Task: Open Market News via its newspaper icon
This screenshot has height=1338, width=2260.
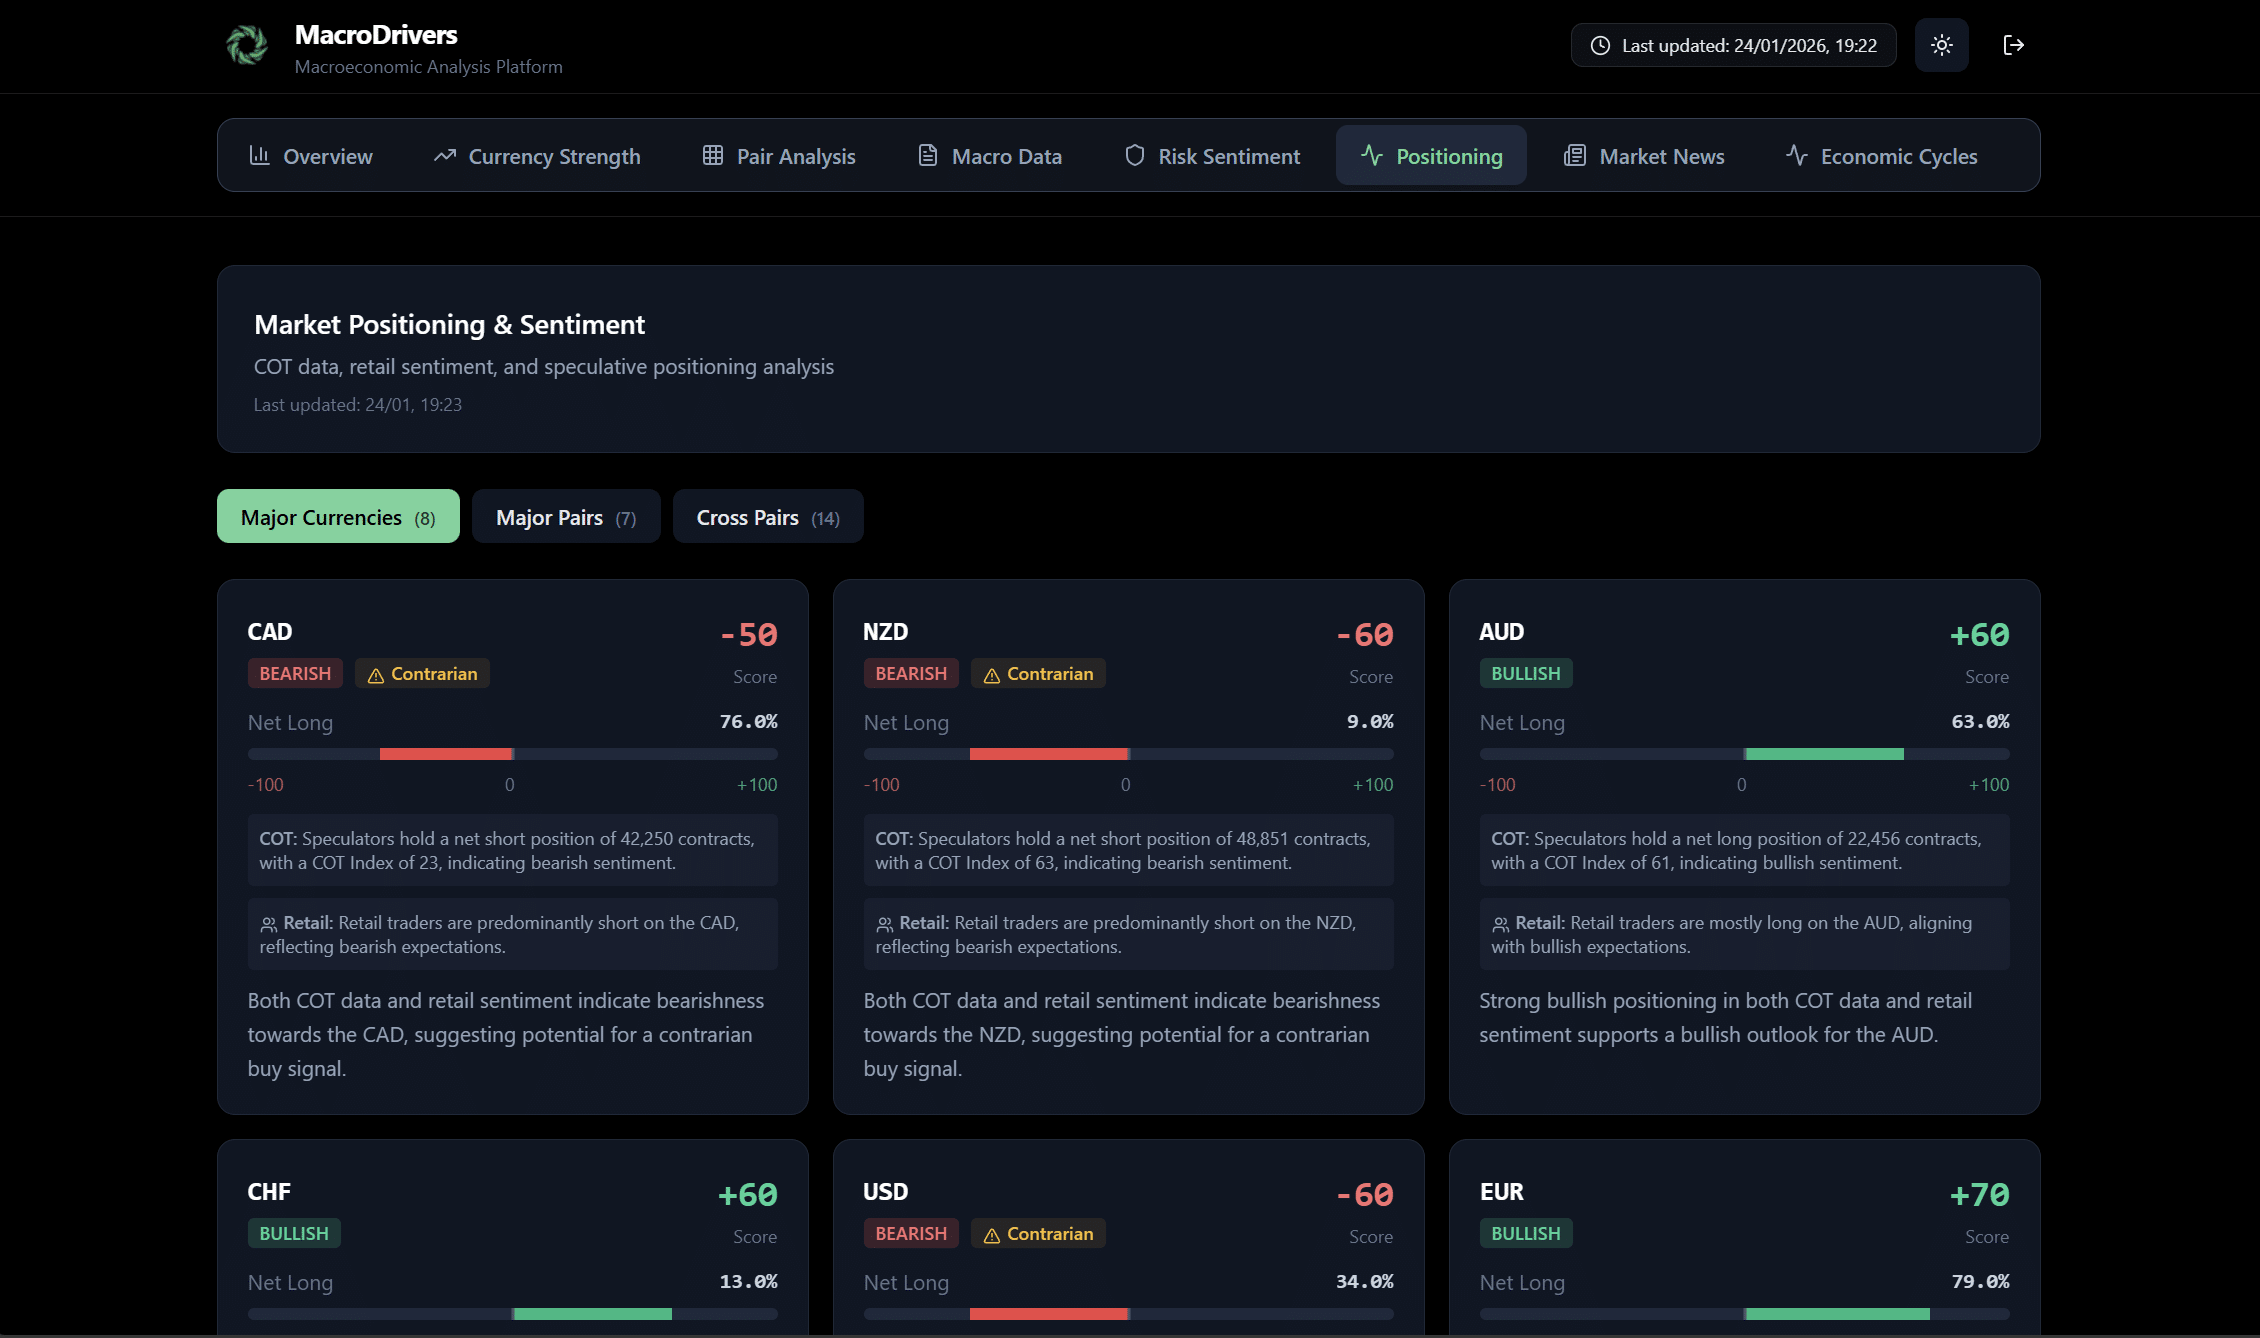Action: point(1574,155)
